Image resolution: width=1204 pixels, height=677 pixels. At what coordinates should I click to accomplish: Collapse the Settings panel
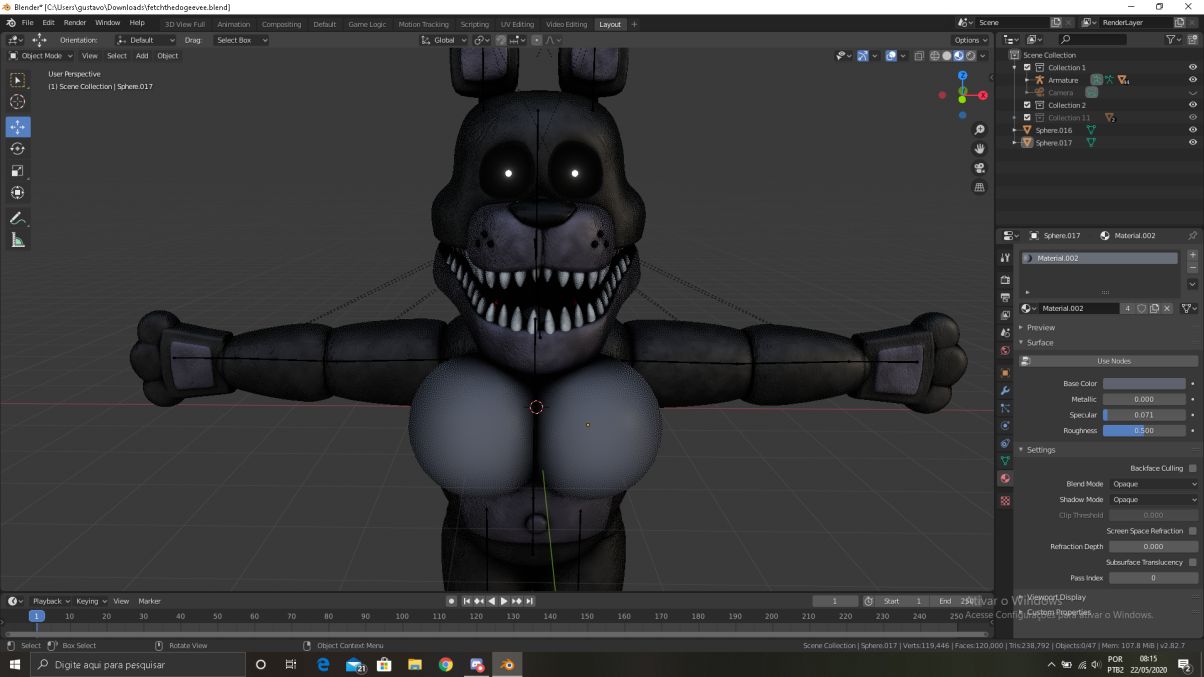pyautogui.click(x=1040, y=450)
